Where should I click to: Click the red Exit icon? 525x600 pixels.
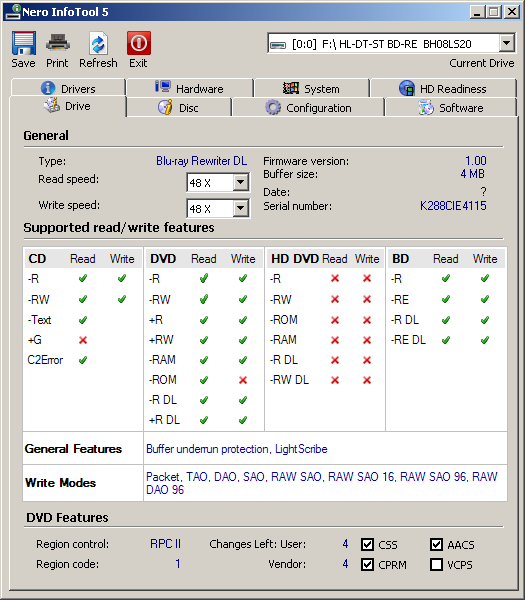click(139, 43)
